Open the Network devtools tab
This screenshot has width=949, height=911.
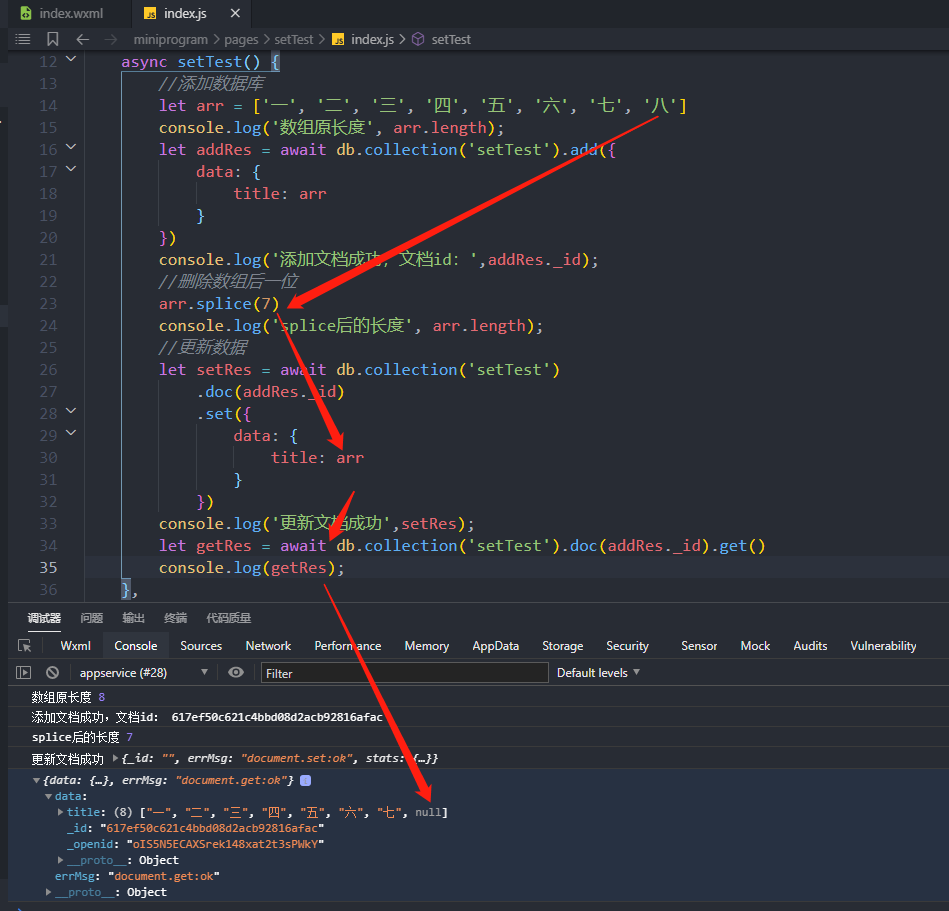click(x=268, y=646)
